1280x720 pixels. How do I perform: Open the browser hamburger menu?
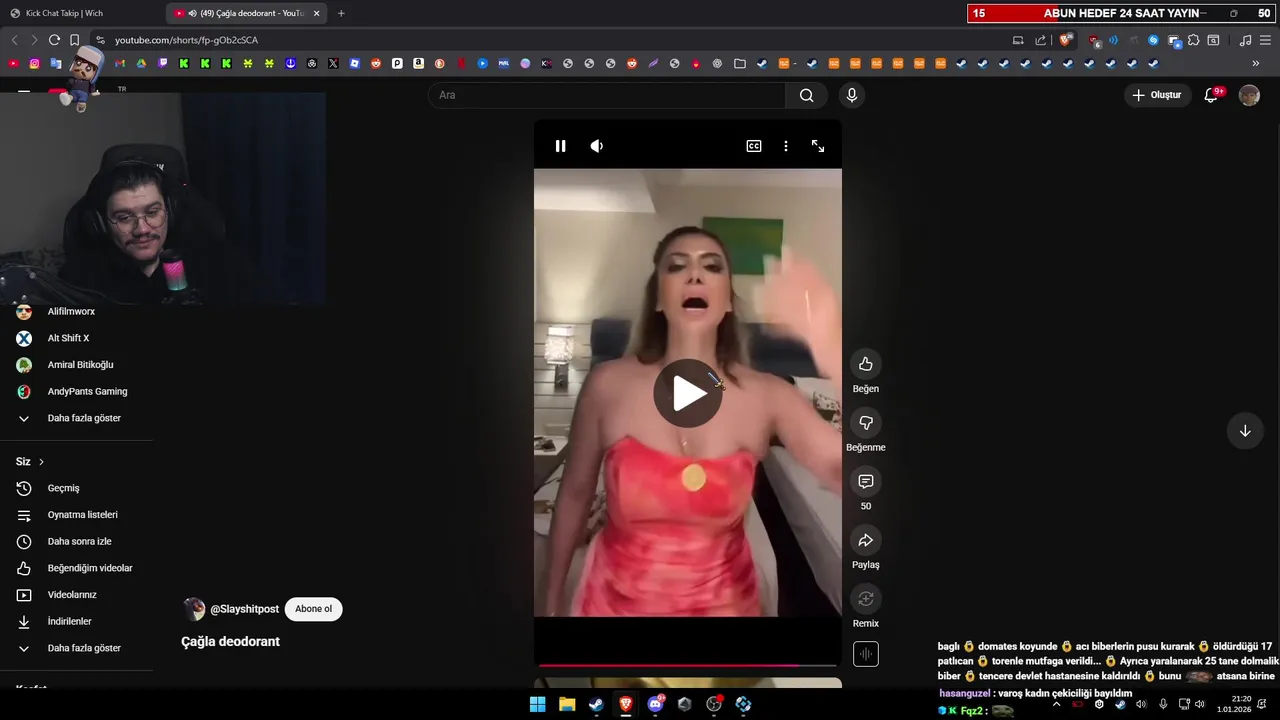click(1265, 40)
